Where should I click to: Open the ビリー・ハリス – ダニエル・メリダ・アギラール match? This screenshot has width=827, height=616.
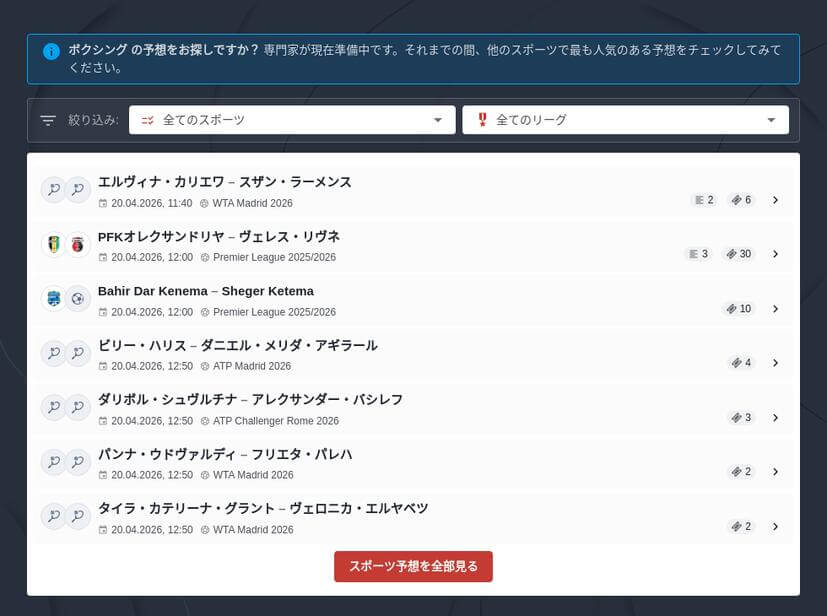(238, 346)
